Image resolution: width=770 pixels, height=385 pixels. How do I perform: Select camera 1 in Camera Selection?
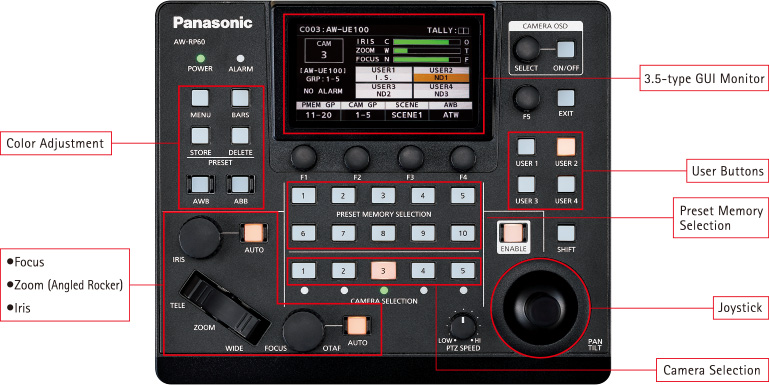pyautogui.click(x=303, y=270)
